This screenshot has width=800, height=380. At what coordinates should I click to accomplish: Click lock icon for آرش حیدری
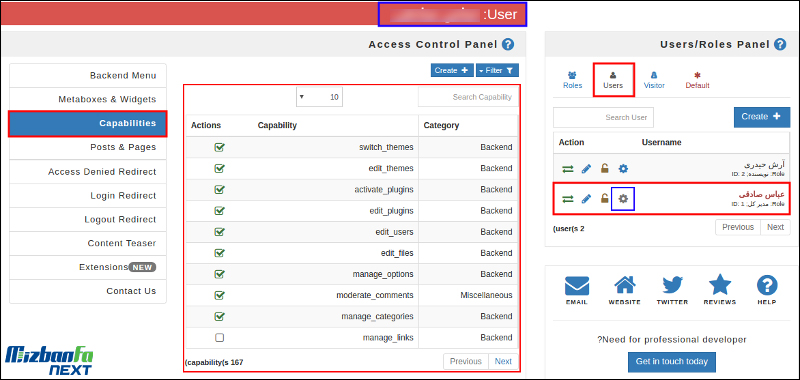pos(605,169)
